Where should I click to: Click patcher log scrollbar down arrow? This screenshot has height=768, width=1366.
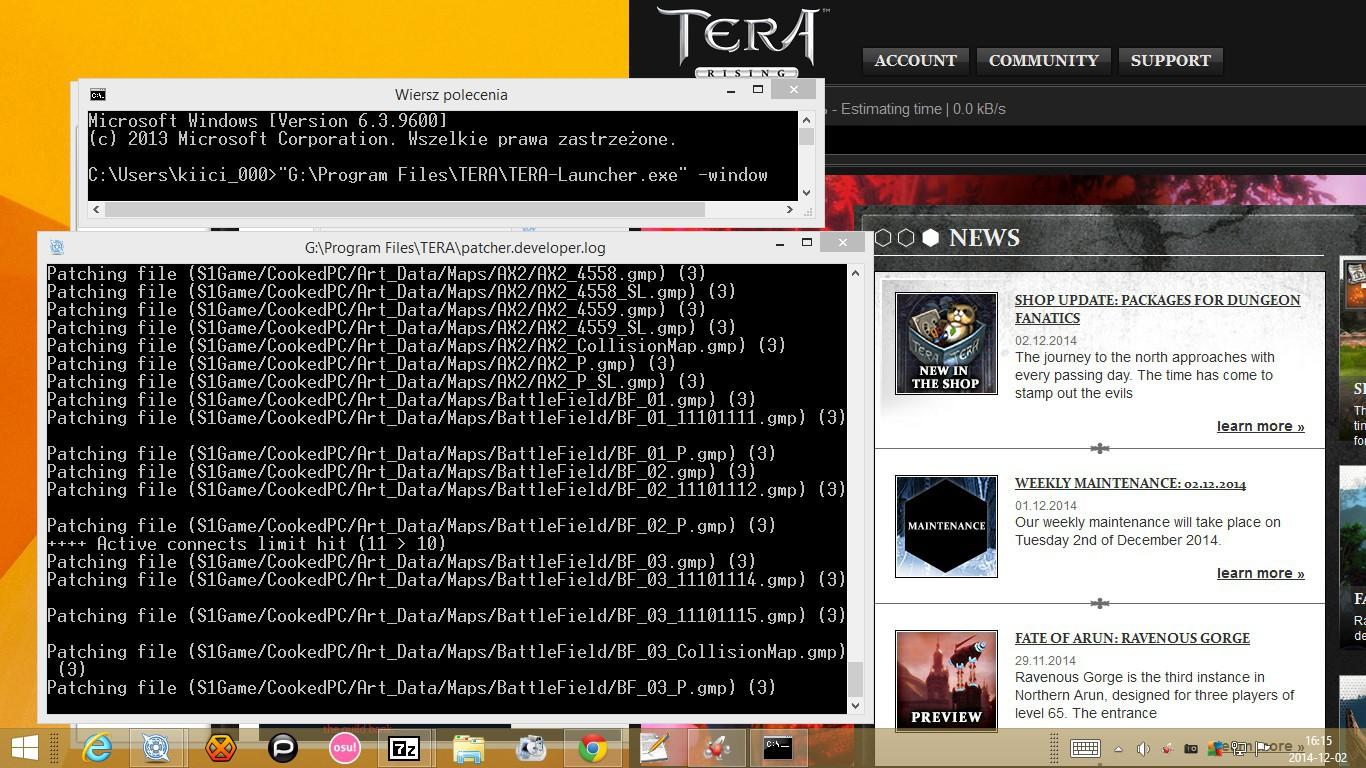pyautogui.click(x=855, y=706)
